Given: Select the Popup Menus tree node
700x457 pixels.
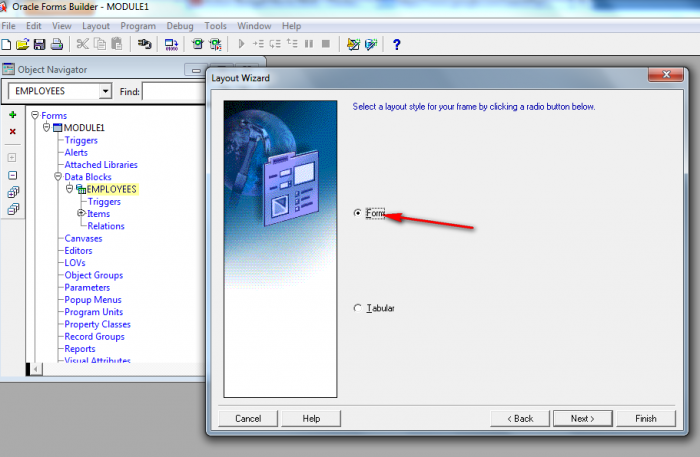Looking at the screenshot, I should (93, 300).
